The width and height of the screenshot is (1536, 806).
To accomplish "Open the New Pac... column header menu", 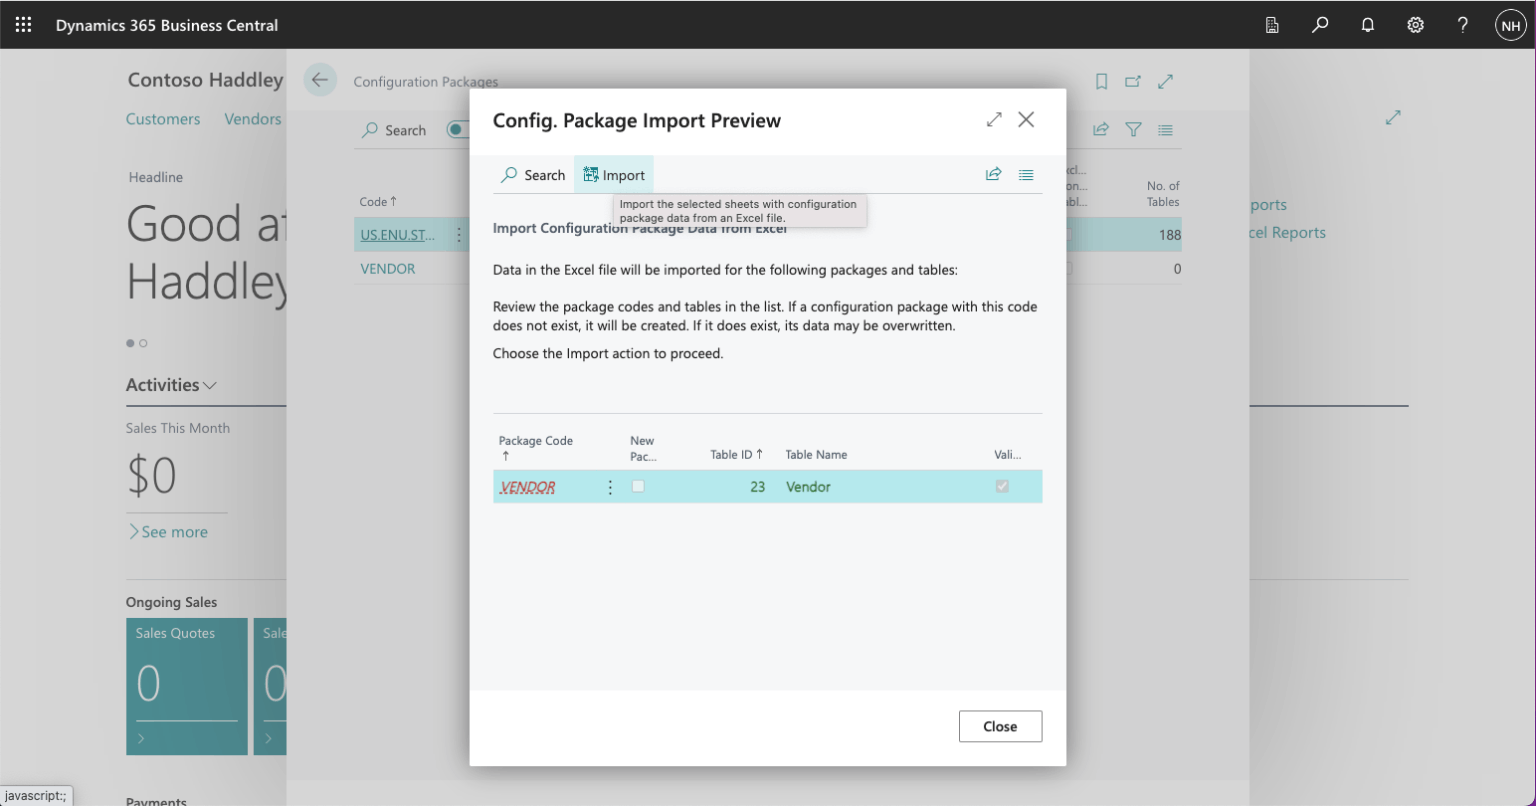I will click(x=643, y=448).
